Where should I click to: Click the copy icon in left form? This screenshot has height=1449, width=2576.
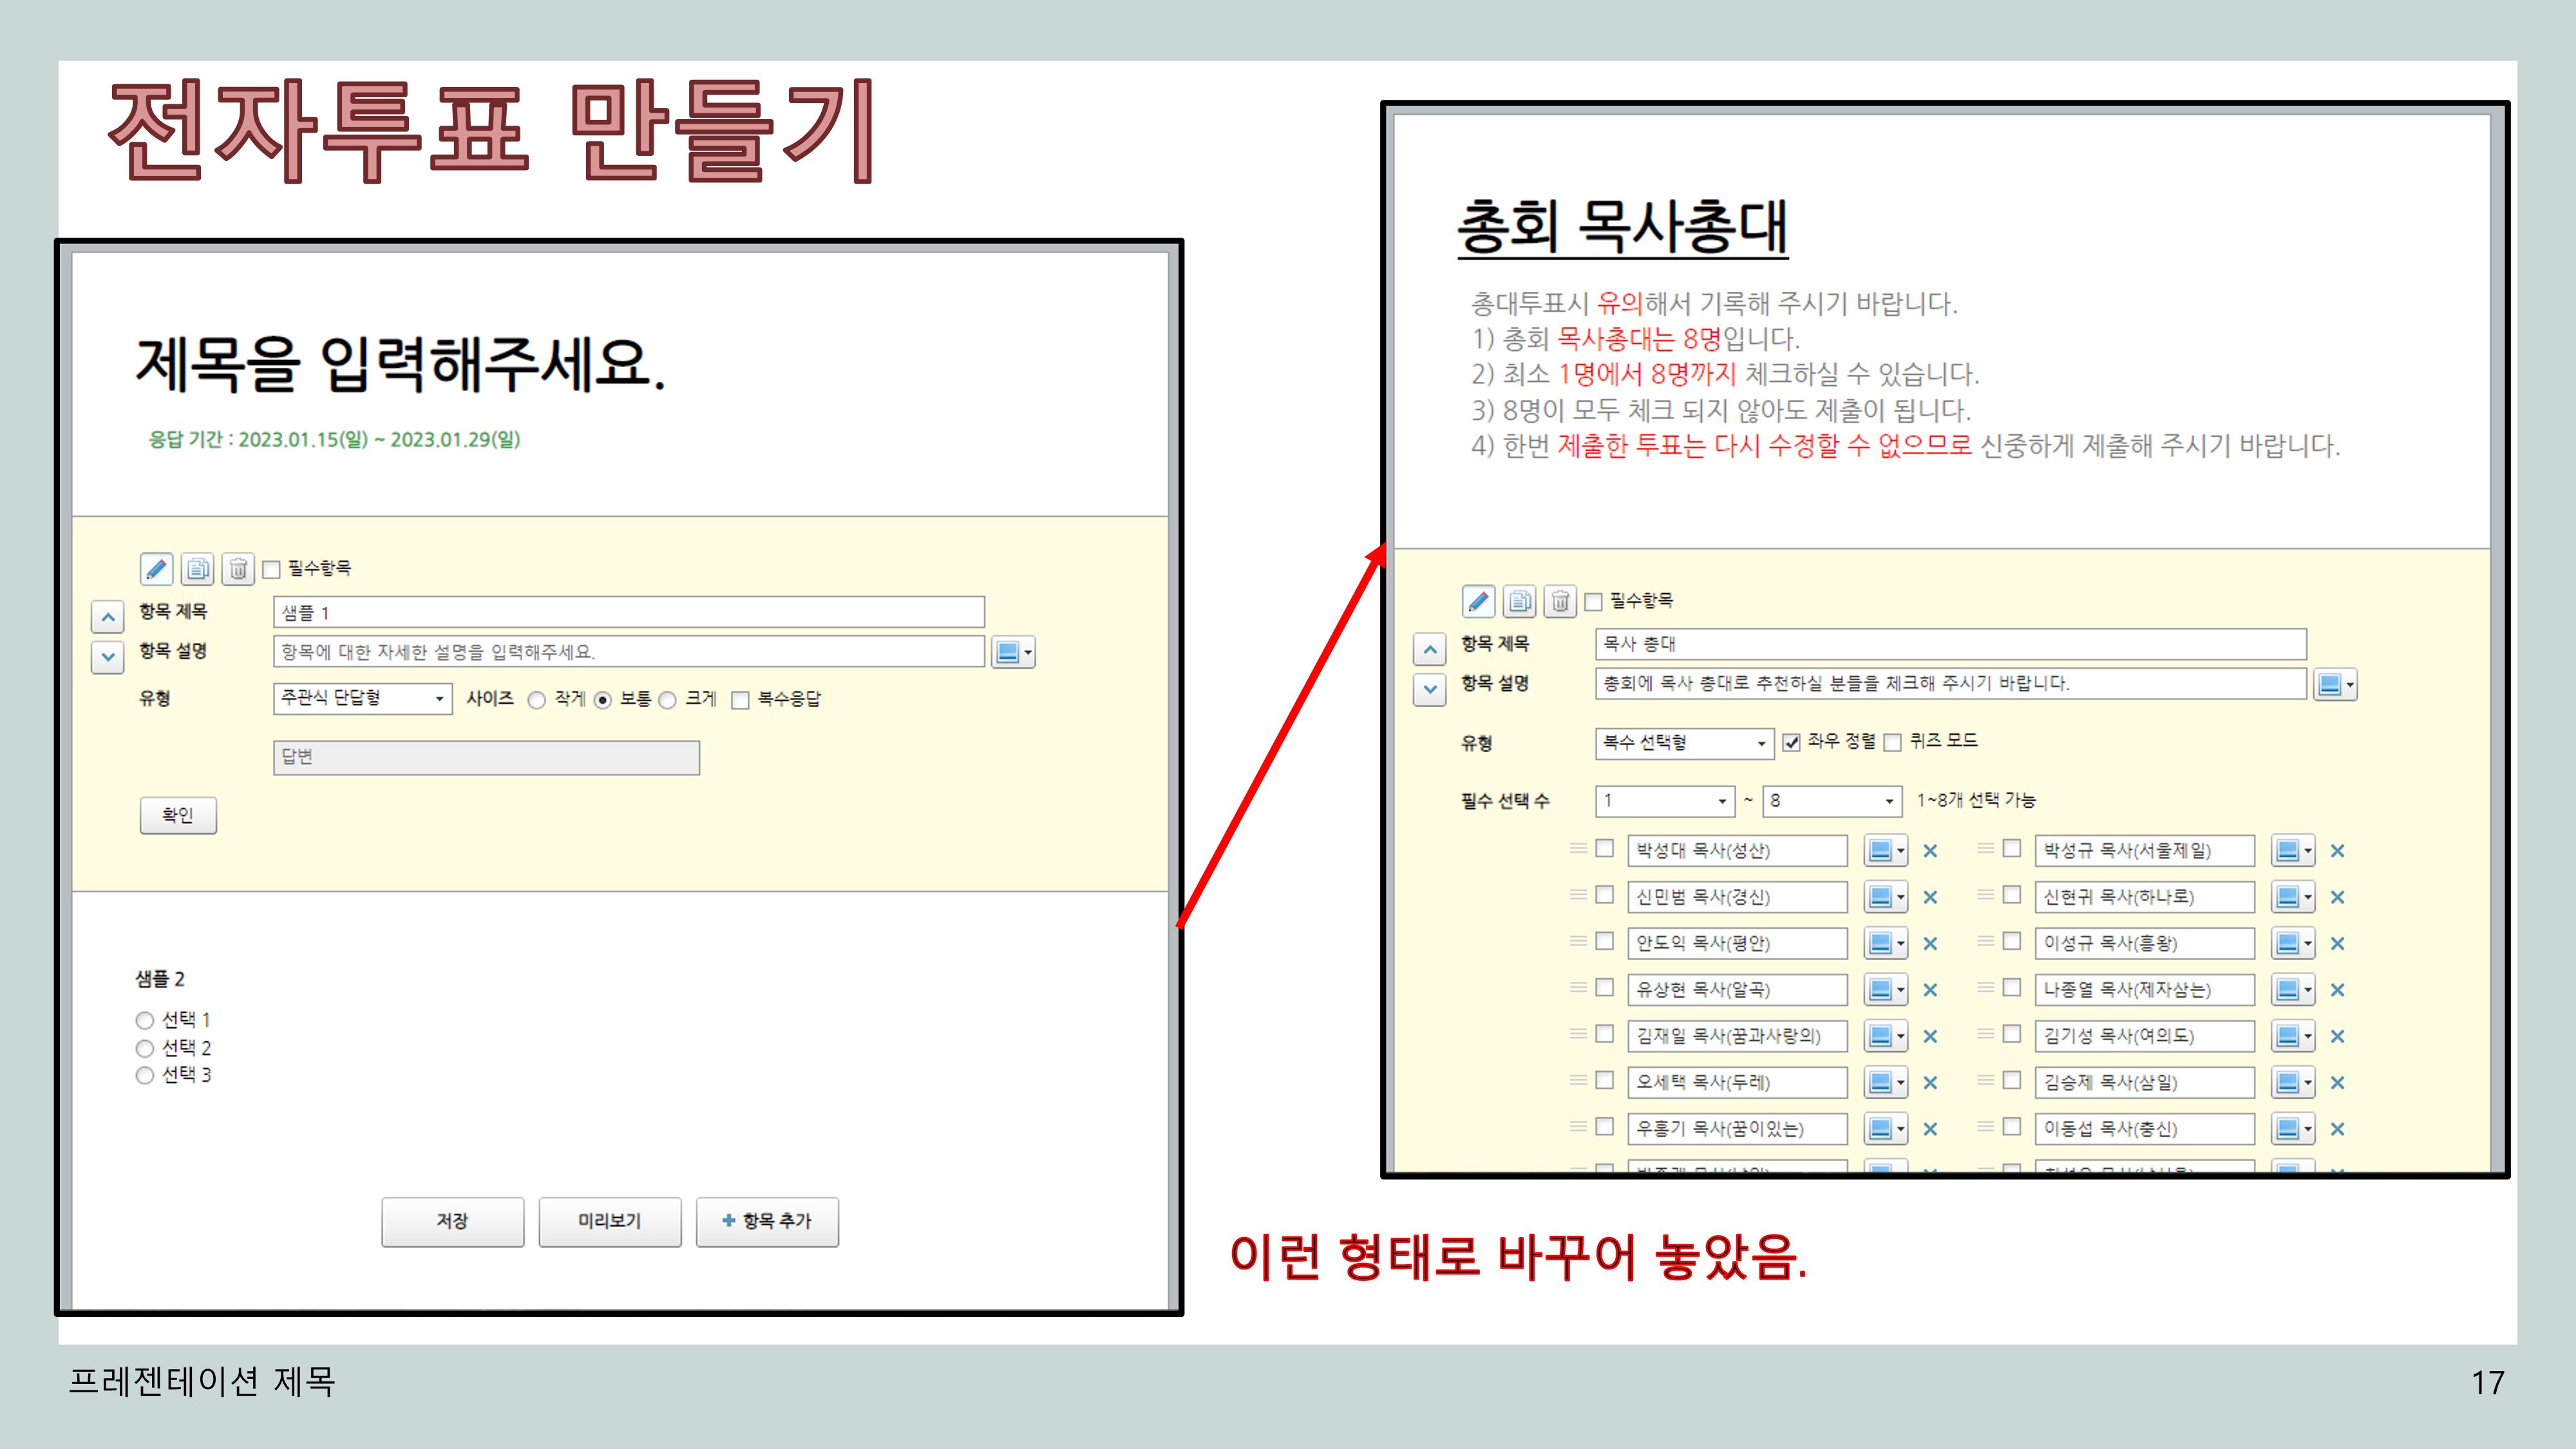pos(197,569)
